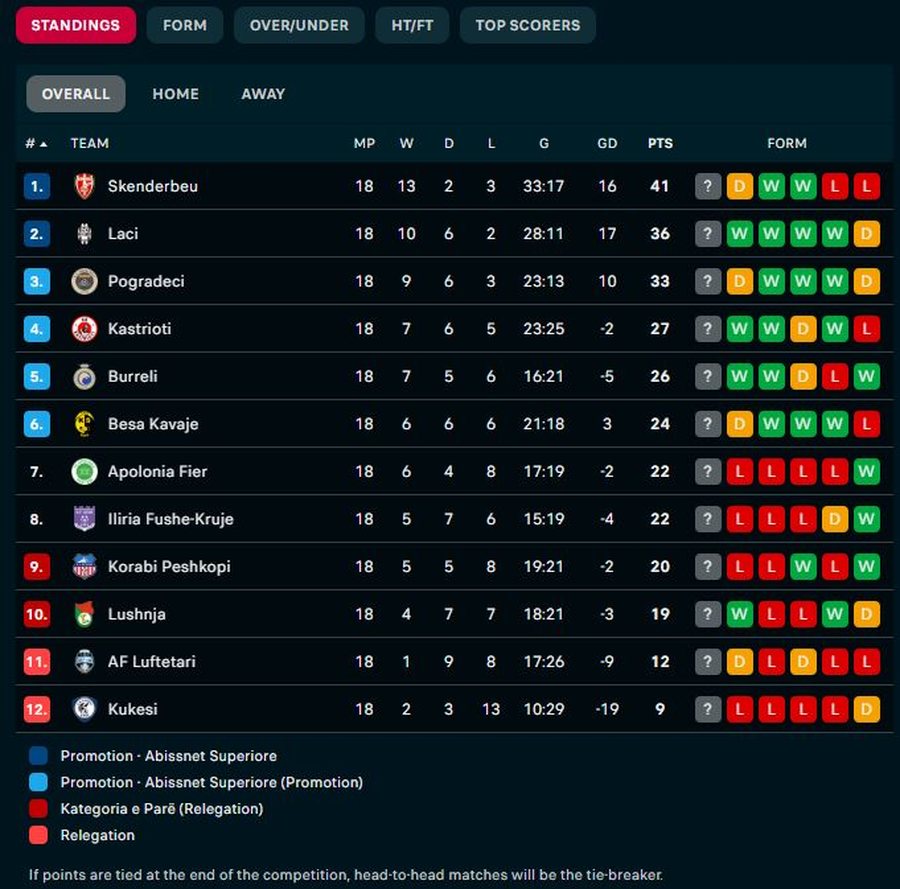Click the Apolonia Fier green badge
This screenshot has height=889, width=900.
(x=84, y=471)
